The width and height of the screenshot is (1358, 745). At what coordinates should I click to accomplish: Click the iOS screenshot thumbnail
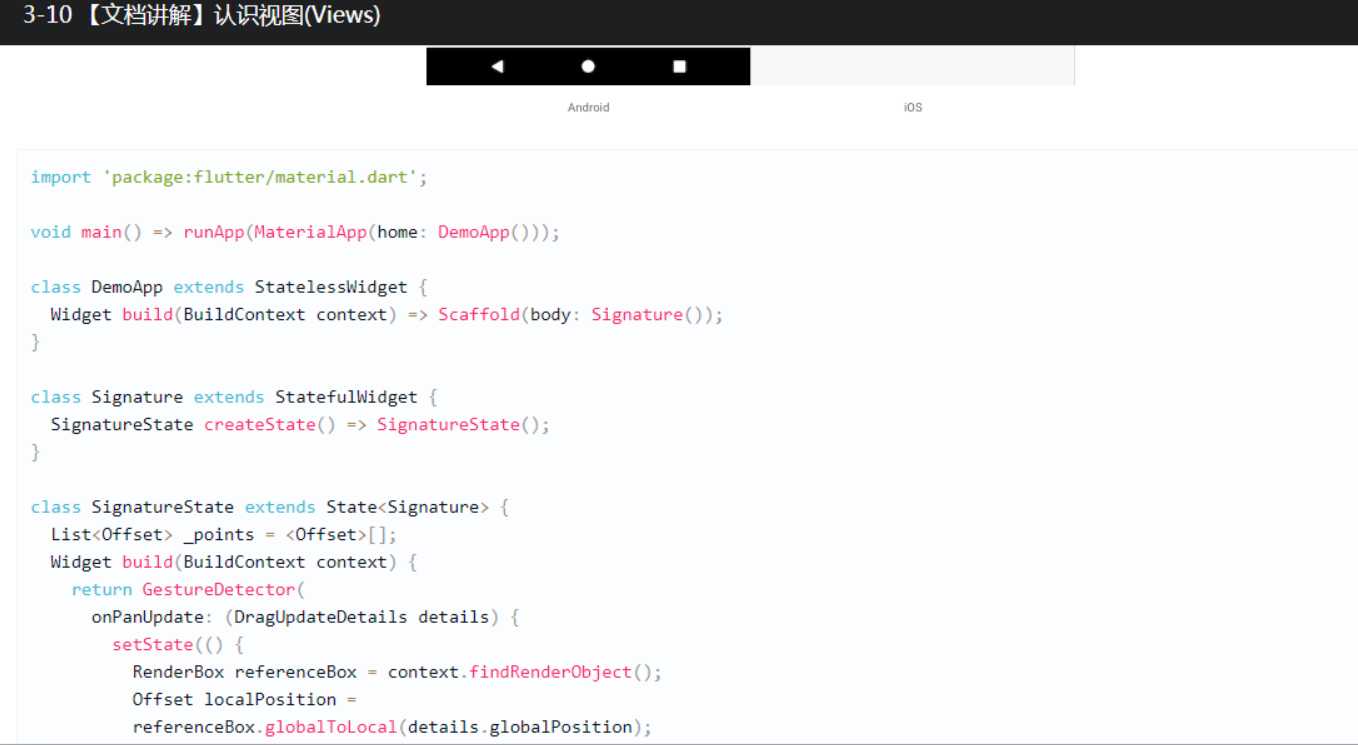[x=912, y=66]
